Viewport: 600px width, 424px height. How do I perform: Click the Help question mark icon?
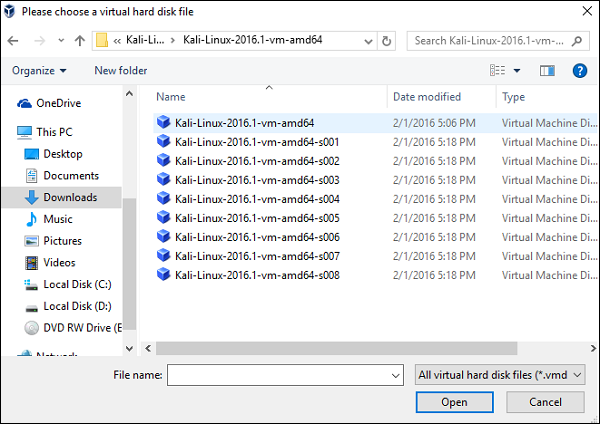tap(579, 71)
